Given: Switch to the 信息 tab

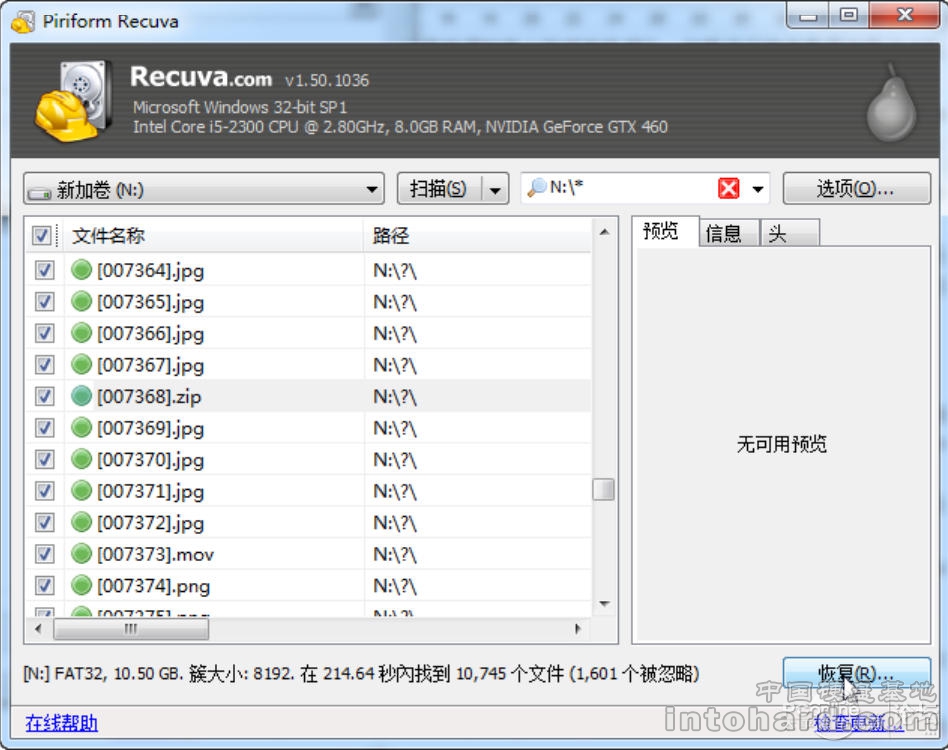Looking at the screenshot, I should (723, 233).
